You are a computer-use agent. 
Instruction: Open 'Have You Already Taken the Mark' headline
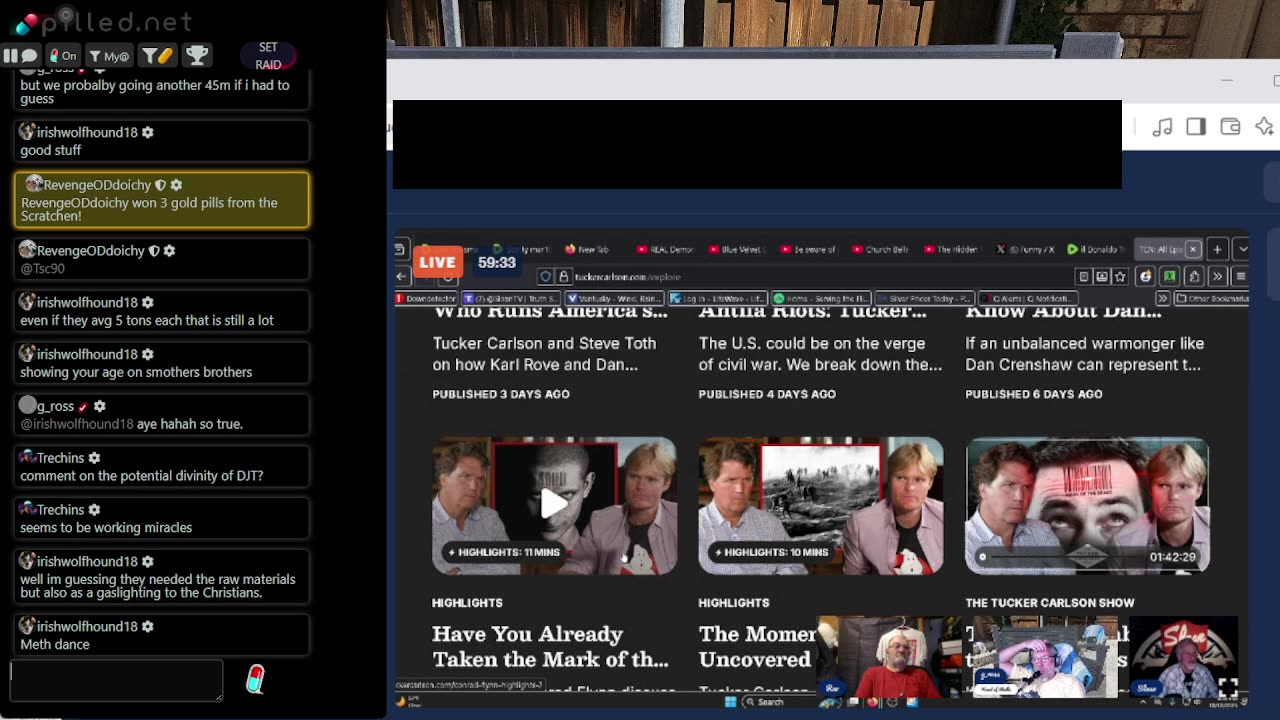coord(550,646)
